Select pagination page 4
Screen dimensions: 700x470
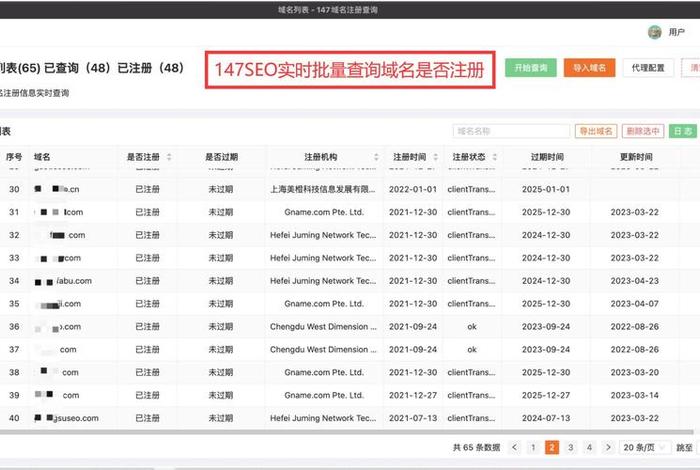[x=589, y=447]
